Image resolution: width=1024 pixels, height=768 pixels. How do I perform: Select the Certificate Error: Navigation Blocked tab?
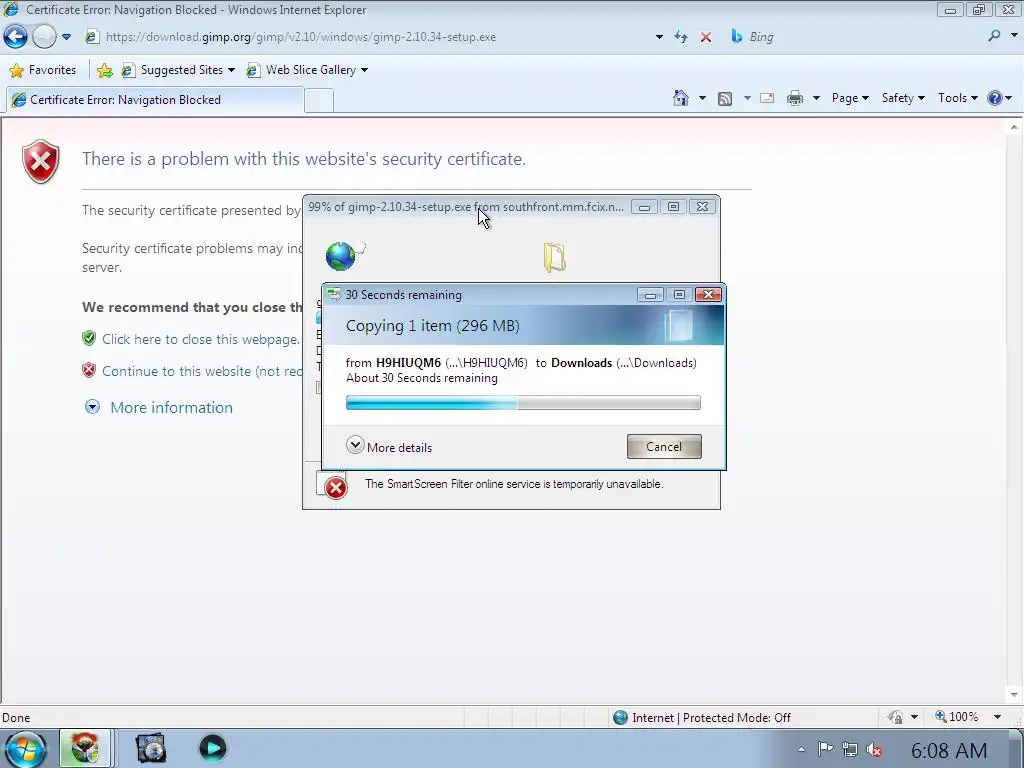click(154, 100)
